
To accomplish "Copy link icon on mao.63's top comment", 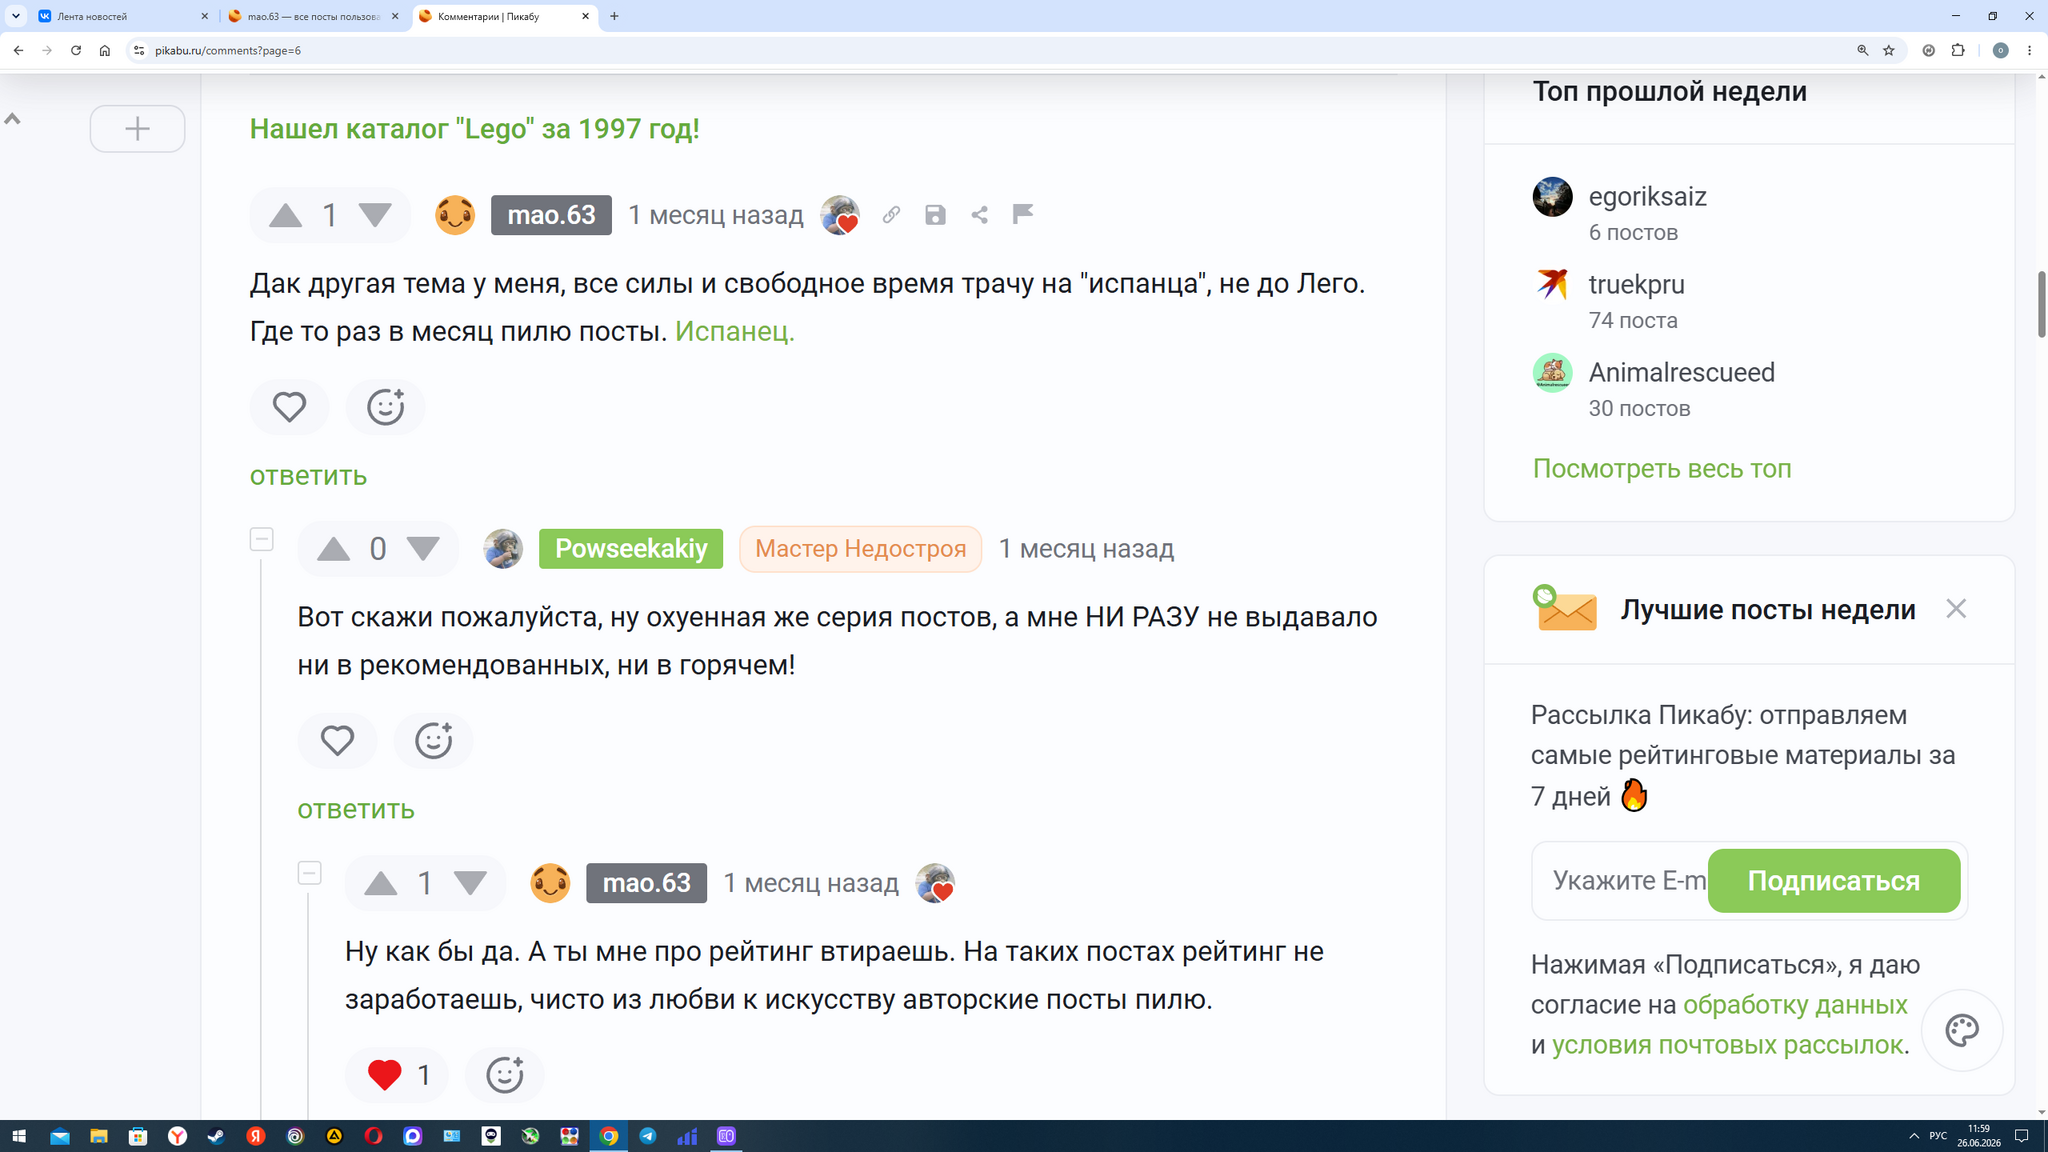I will click(891, 215).
